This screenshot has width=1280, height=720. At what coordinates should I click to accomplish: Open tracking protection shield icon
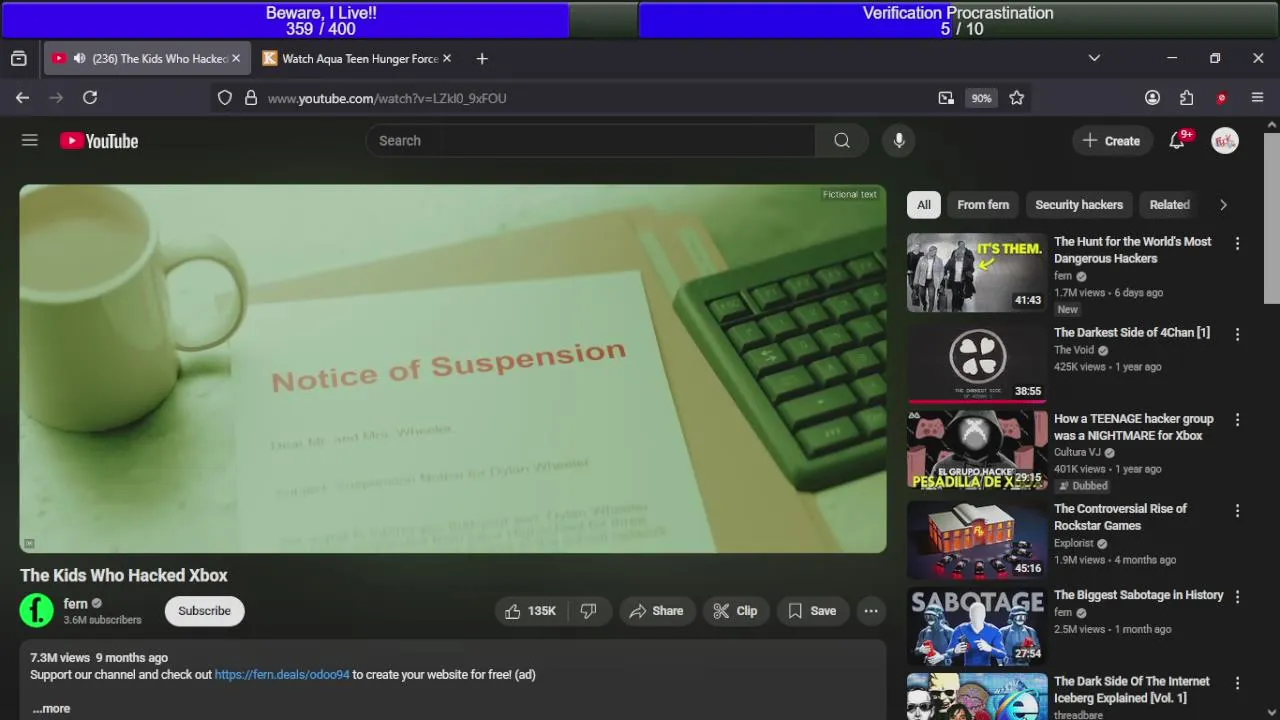225,98
